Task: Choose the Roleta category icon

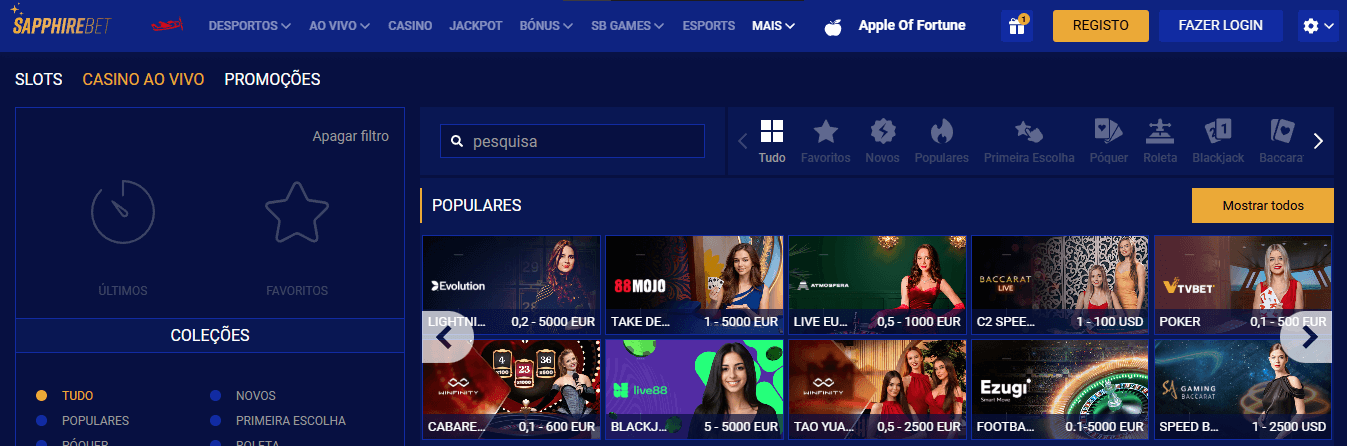Action: 1160,132
